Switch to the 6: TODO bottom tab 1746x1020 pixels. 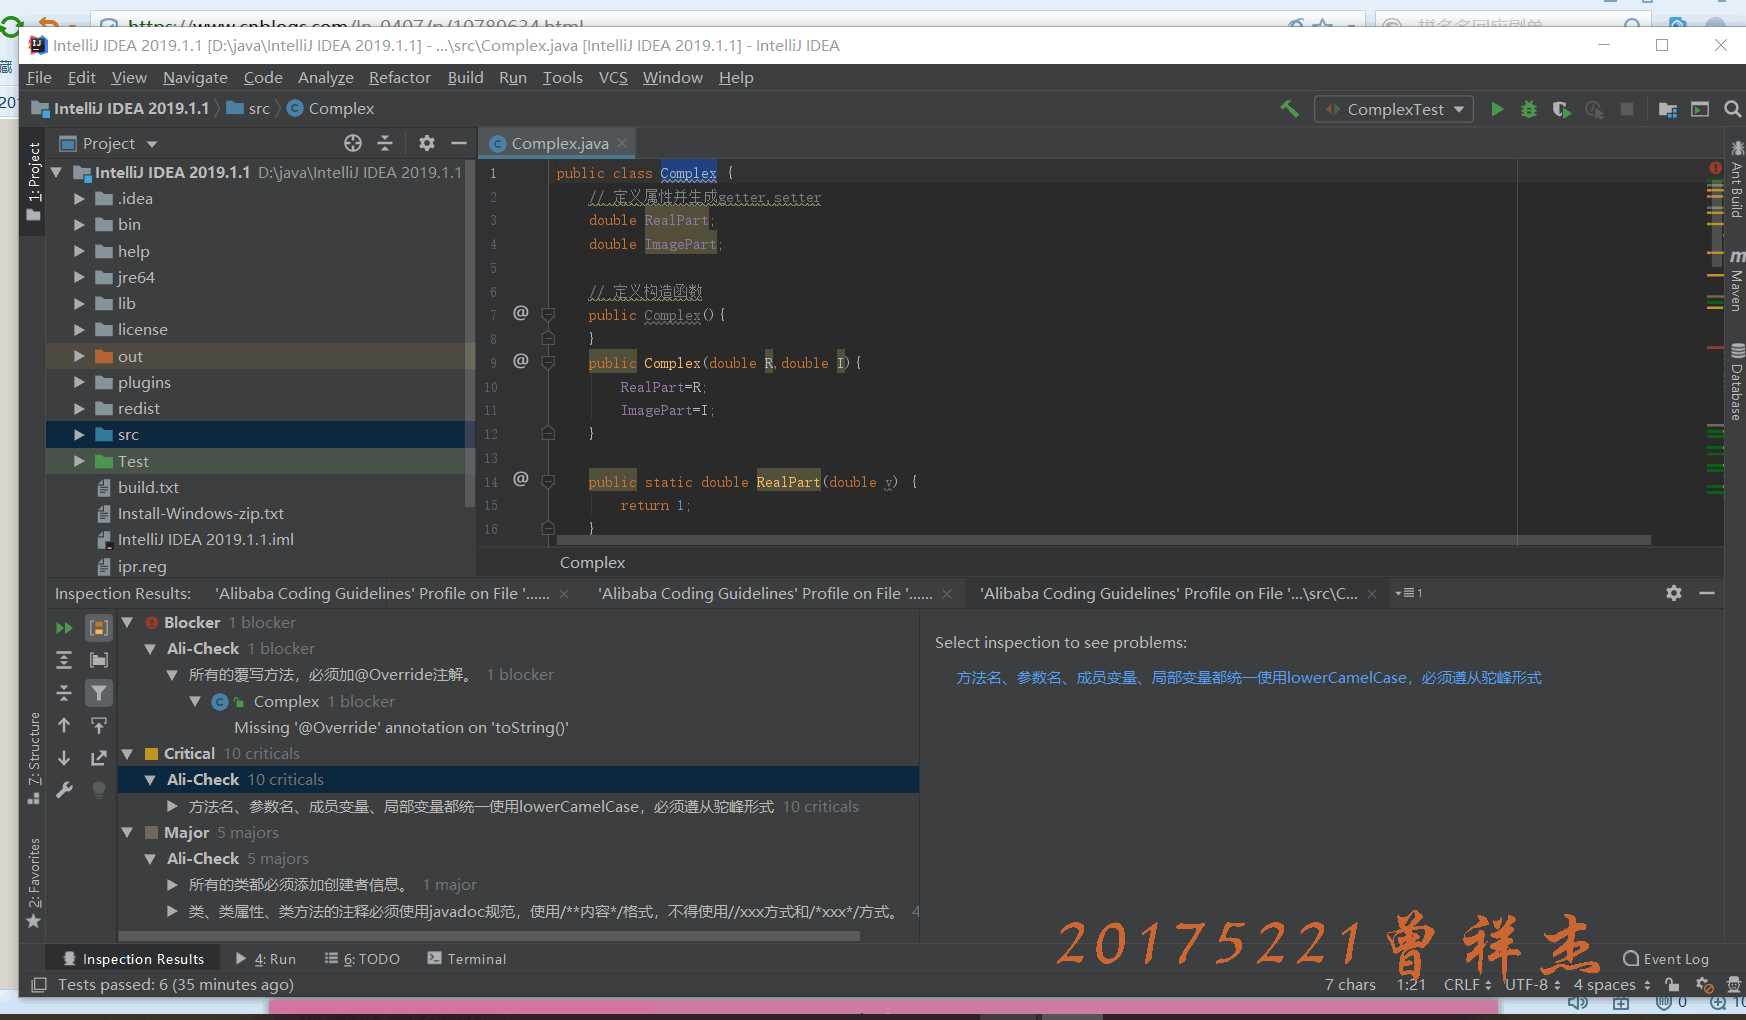tap(362, 959)
